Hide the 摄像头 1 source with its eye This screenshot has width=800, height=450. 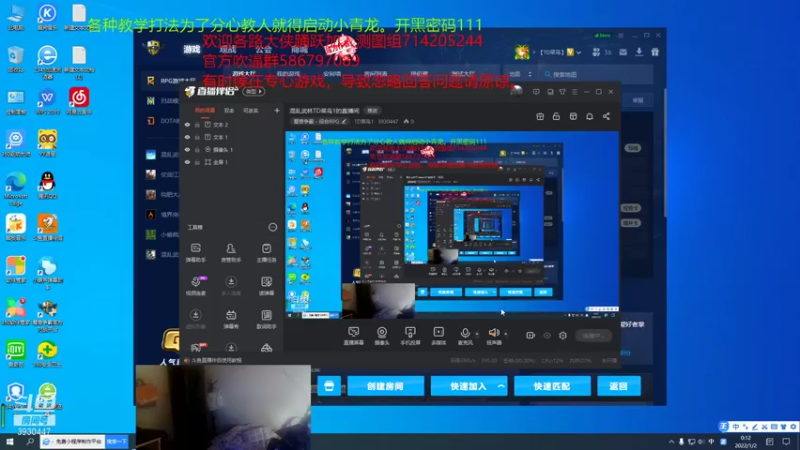(187, 149)
